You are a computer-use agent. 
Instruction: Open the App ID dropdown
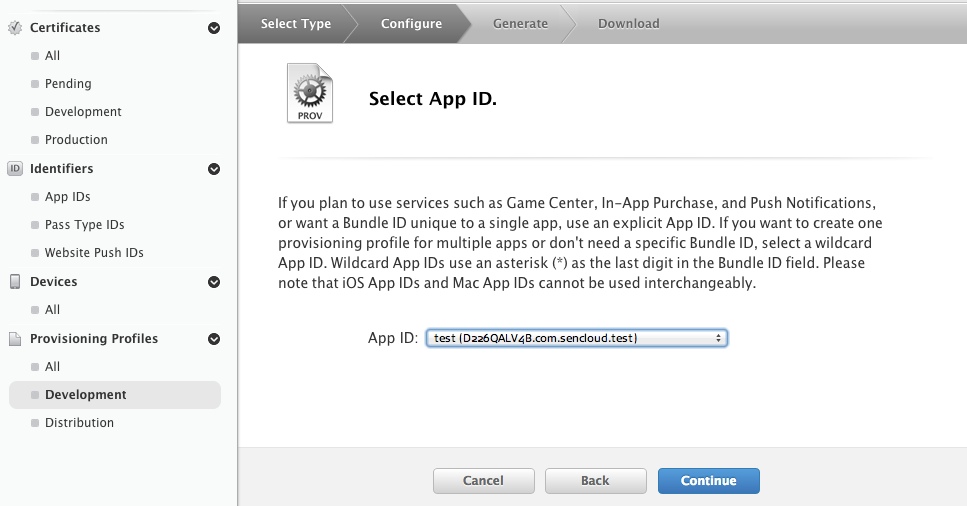tap(576, 338)
